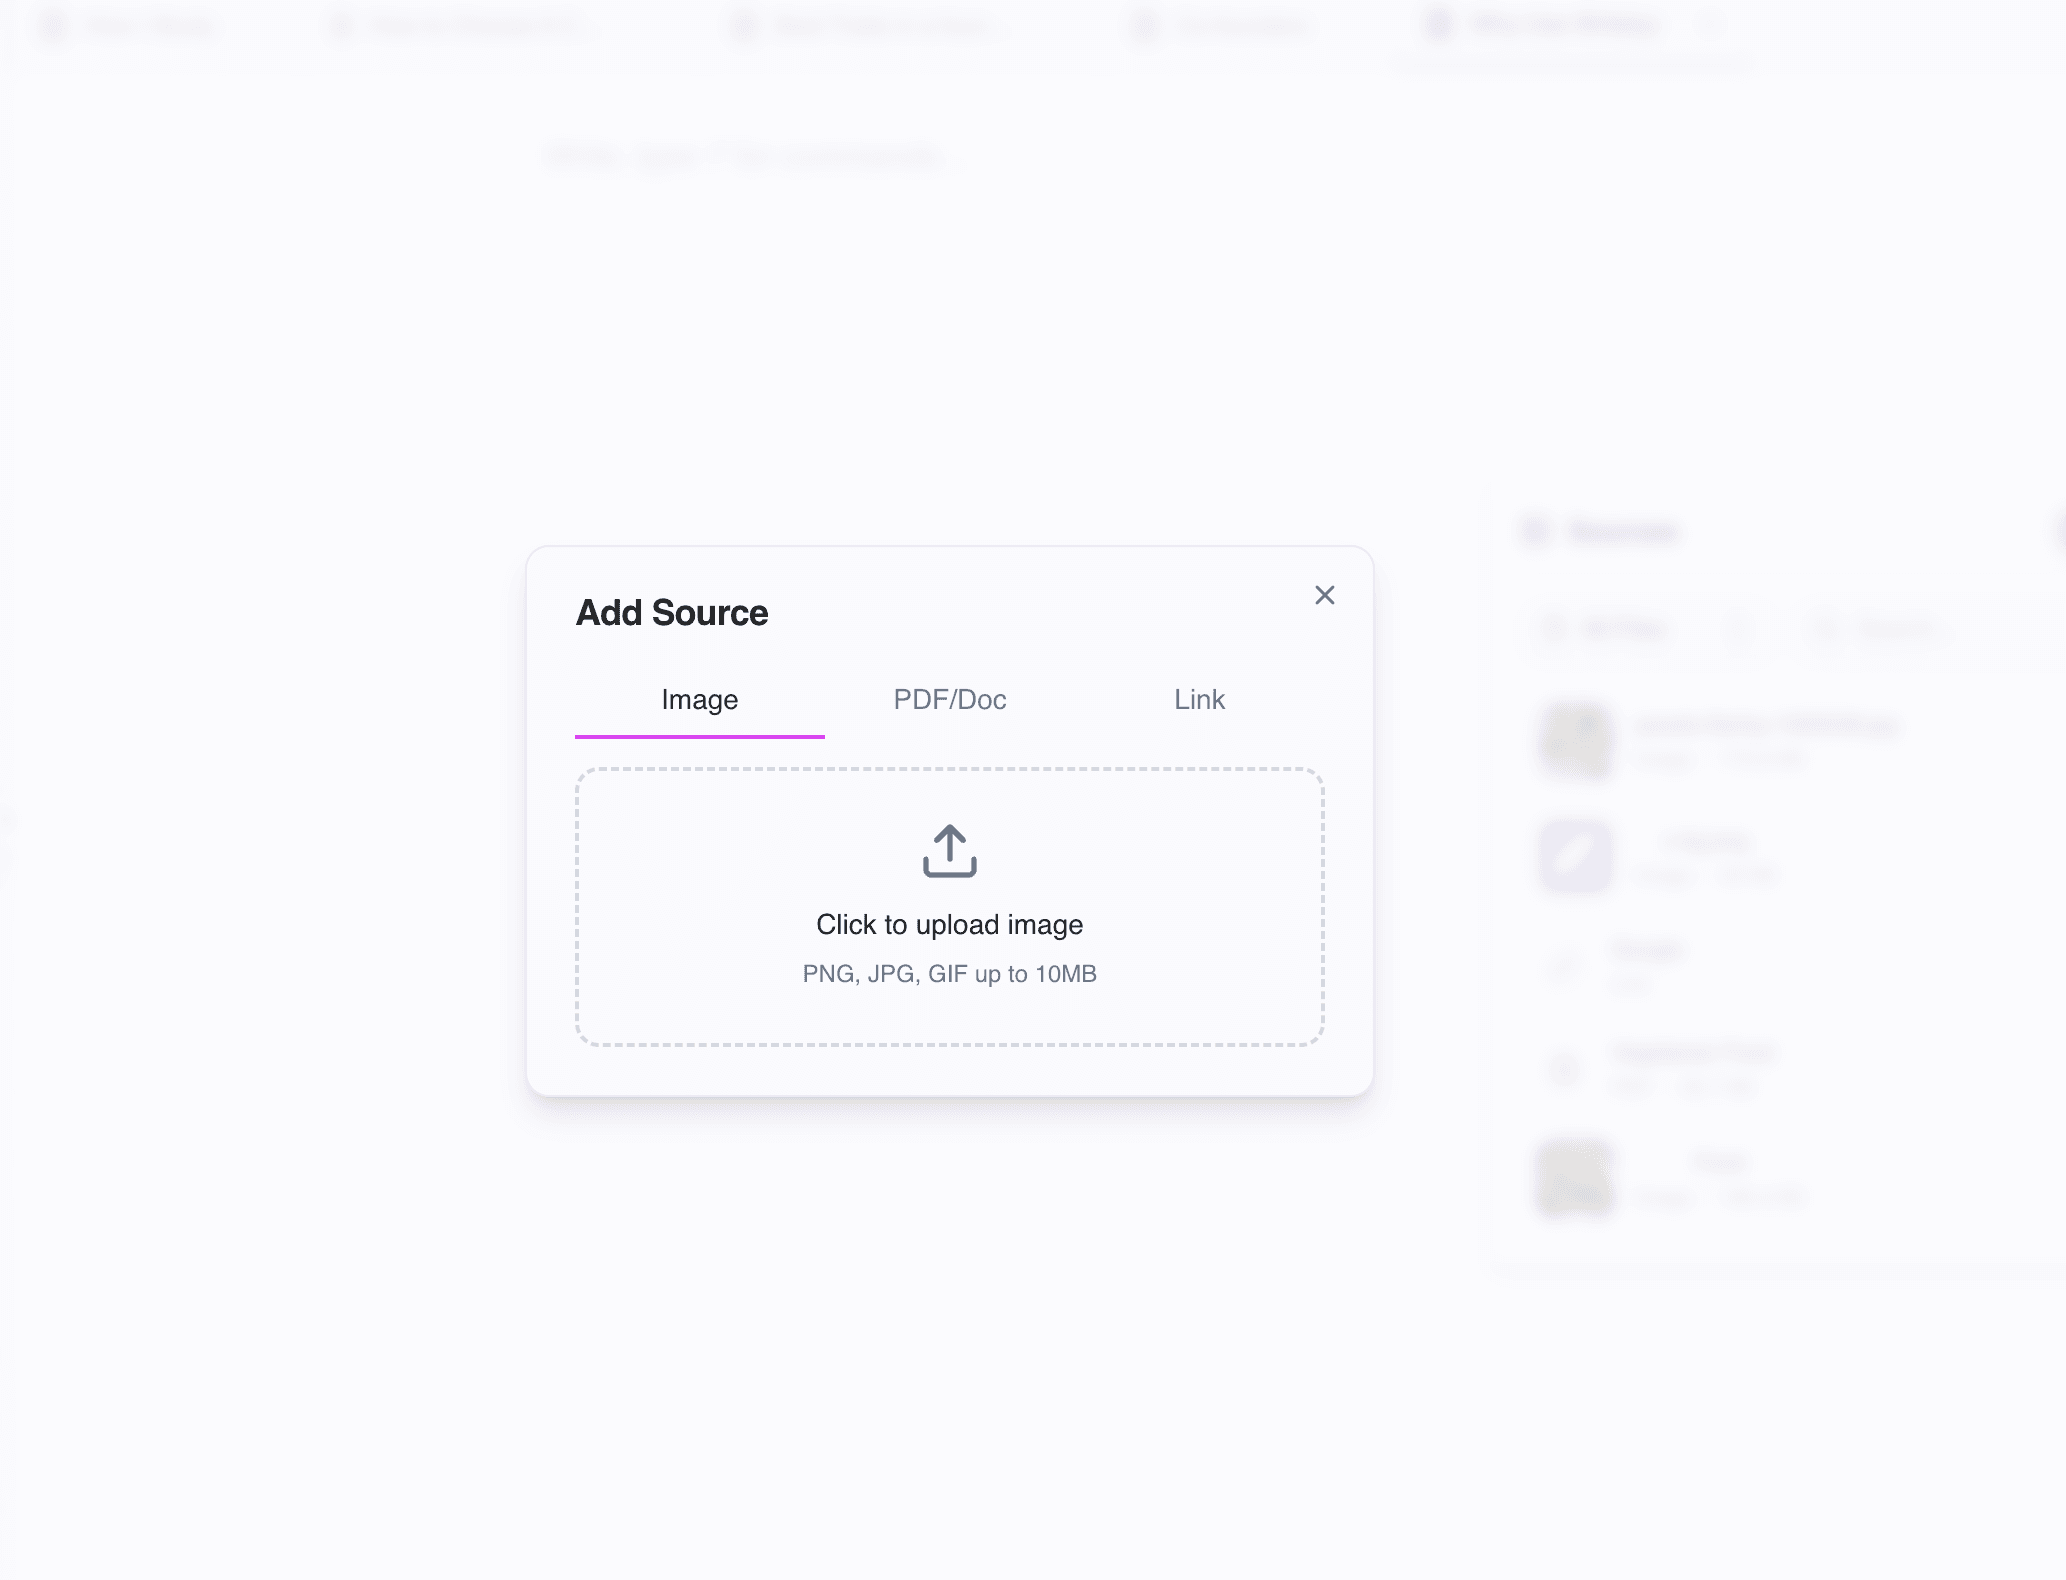Select the Image tab

coord(699,700)
